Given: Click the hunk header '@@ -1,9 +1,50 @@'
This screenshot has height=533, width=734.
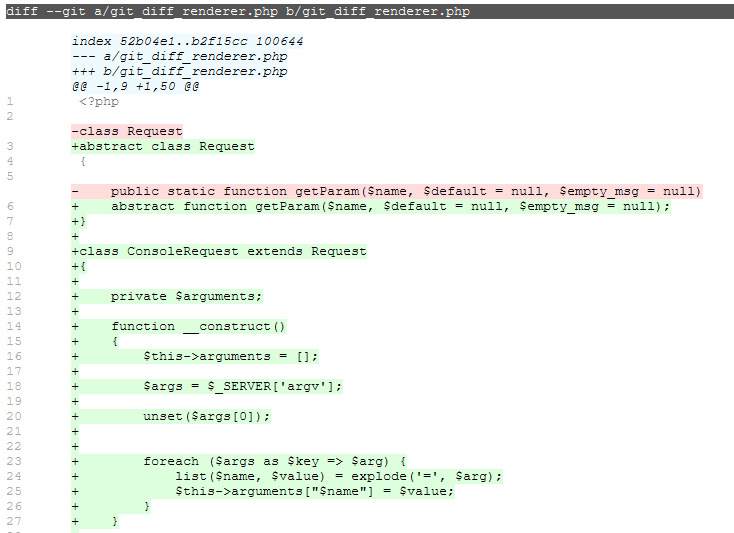Looking at the screenshot, I should 136,87.
